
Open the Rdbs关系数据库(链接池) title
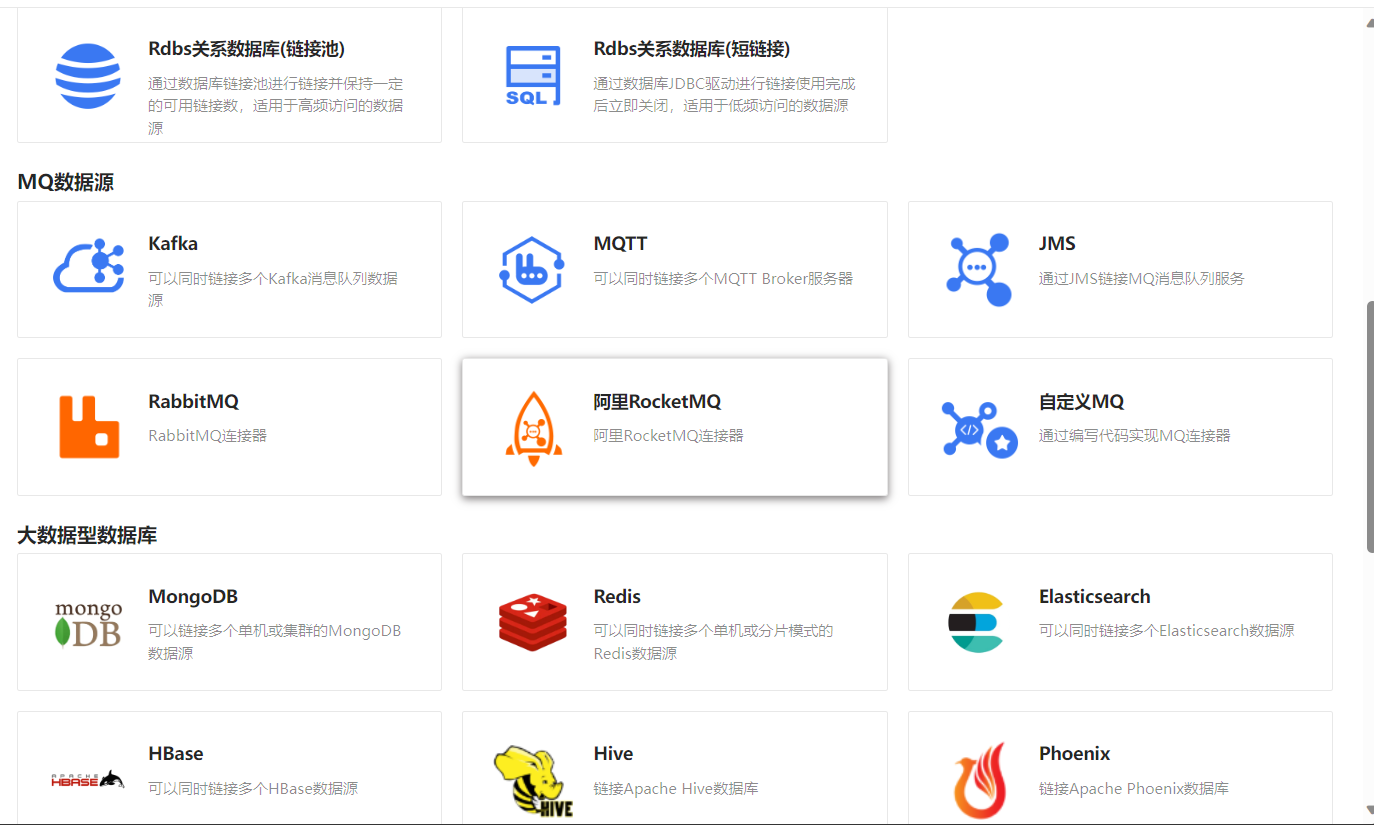tap(246, 49)
